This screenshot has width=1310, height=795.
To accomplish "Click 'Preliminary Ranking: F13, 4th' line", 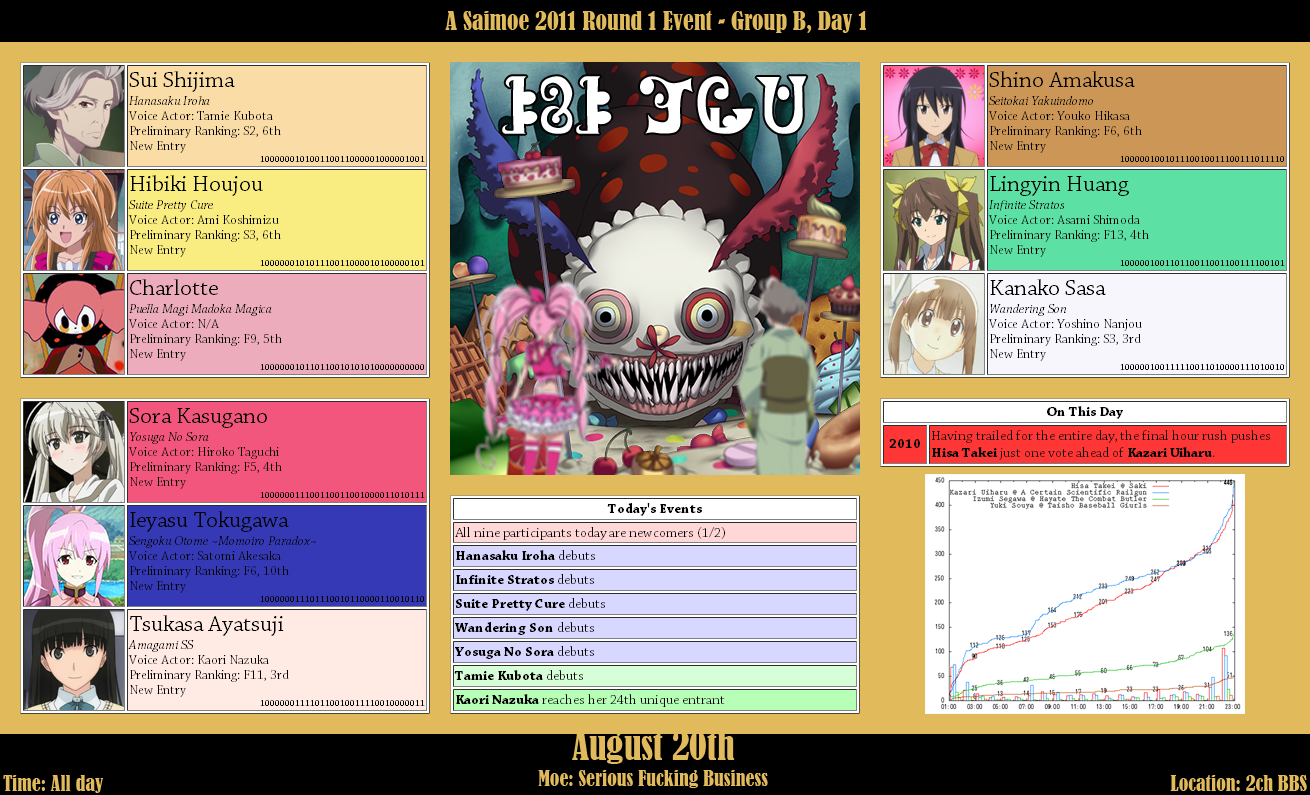I will coord(1069,235).
